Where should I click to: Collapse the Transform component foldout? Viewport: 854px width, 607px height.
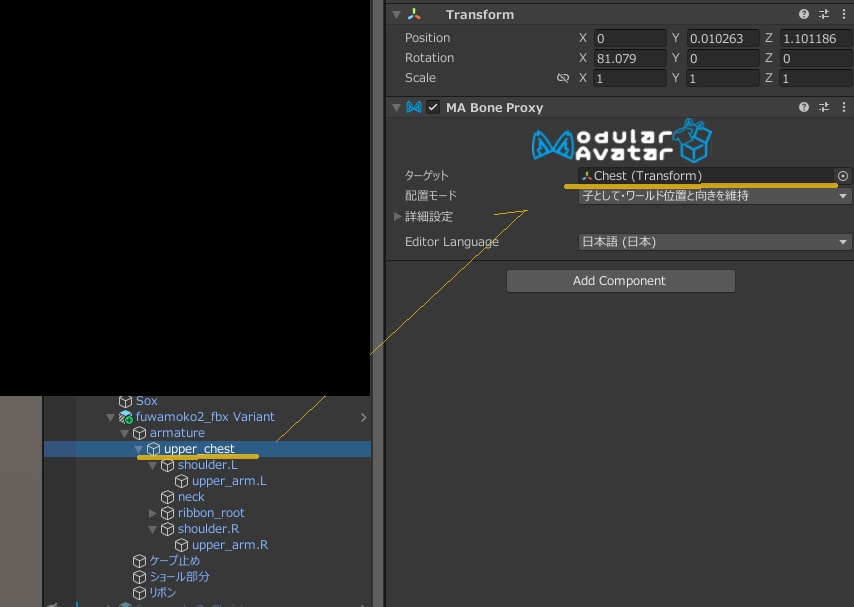pos(396,15)
